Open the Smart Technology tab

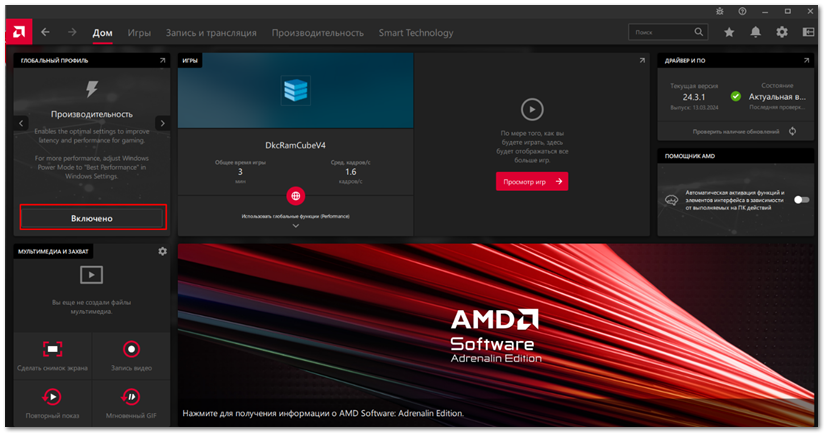tap(416, 33)
